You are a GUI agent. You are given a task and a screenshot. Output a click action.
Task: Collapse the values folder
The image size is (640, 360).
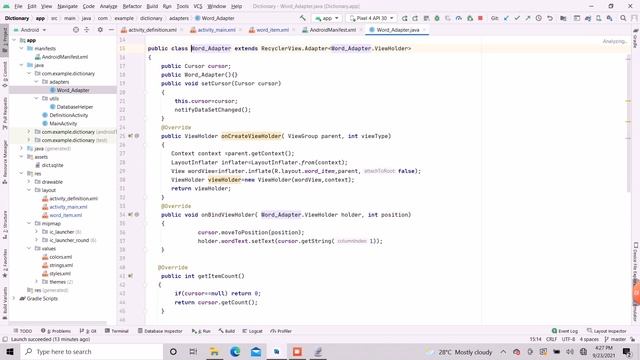pos(29,248)
